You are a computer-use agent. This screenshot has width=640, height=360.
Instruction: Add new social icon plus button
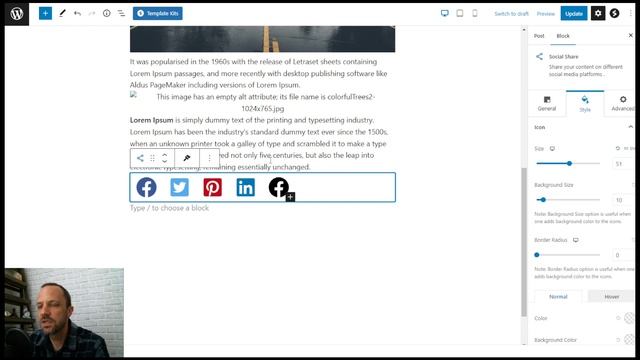point(290,197)
